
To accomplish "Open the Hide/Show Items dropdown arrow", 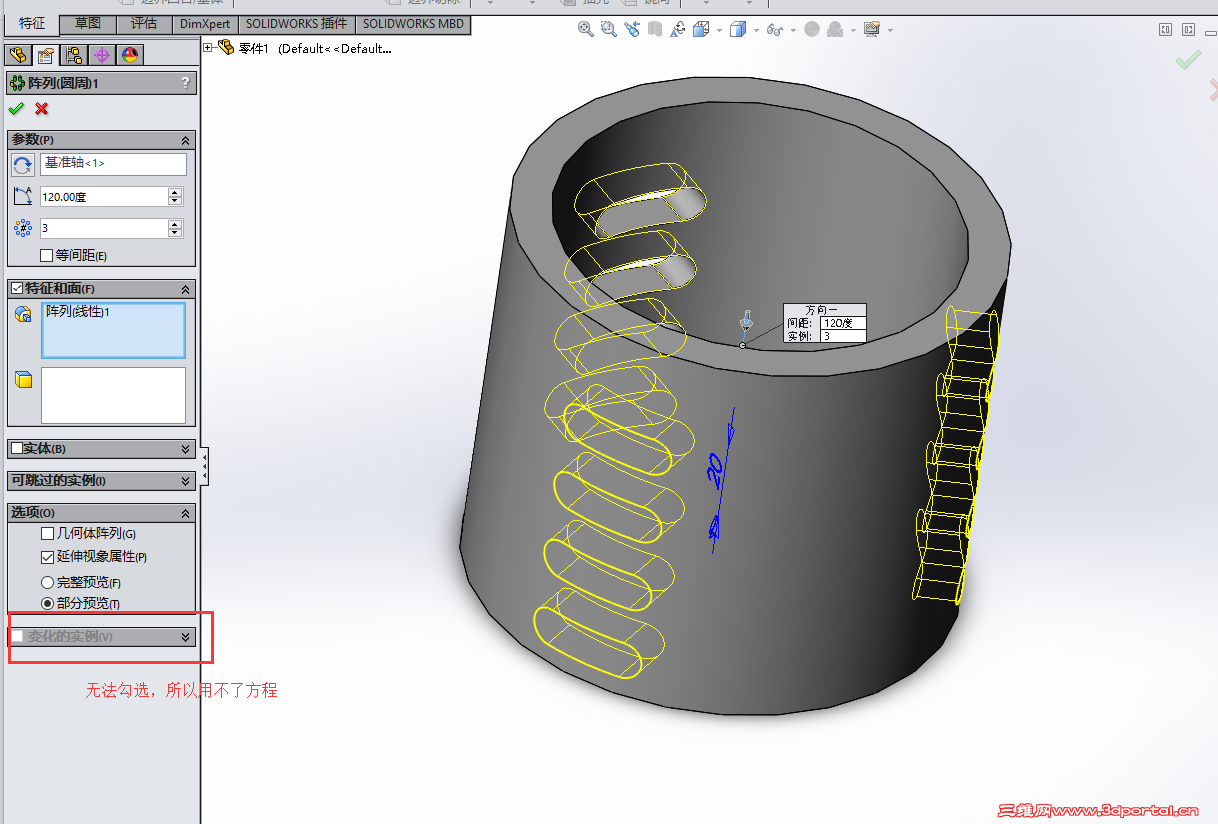I will click(x=792, y=30).
